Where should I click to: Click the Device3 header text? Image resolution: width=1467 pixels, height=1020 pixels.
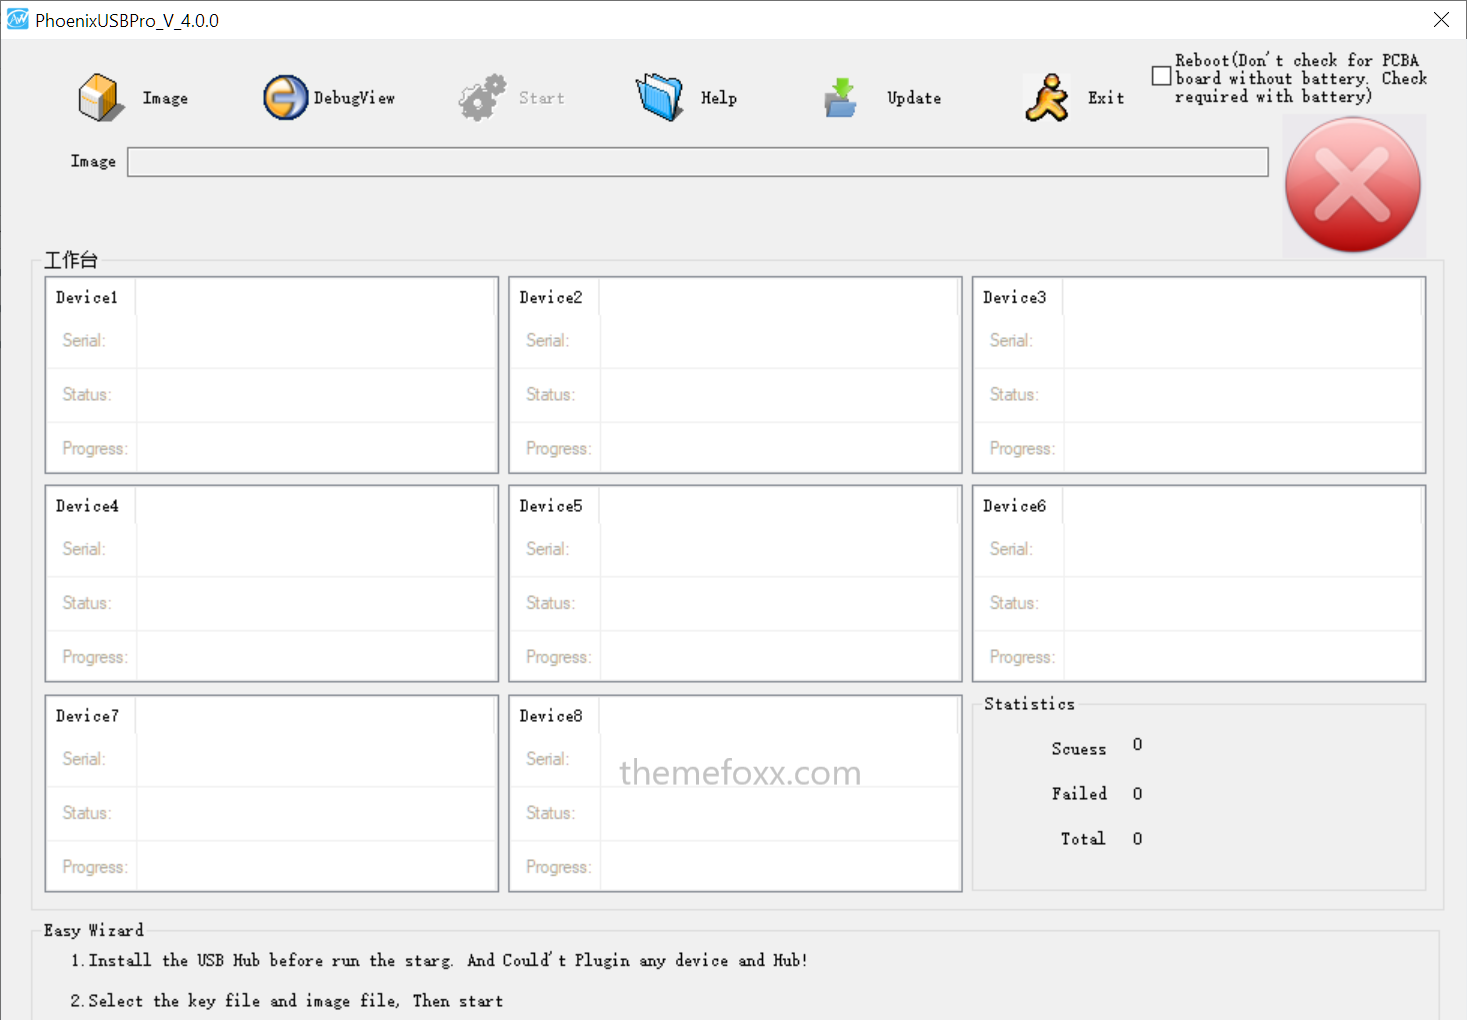(x=1015, y=298)
